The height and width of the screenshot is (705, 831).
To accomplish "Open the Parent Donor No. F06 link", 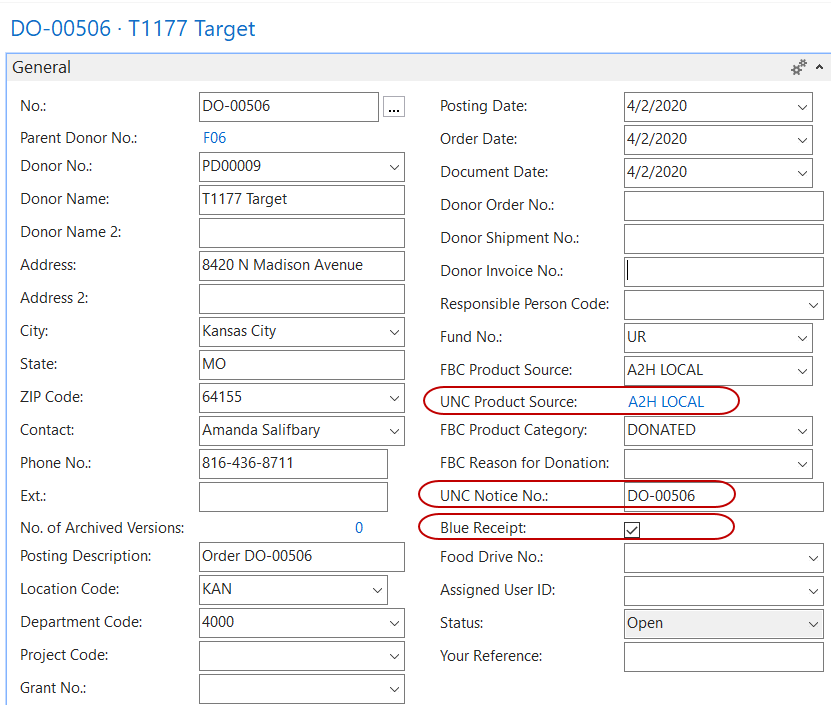I will (214, 138).
